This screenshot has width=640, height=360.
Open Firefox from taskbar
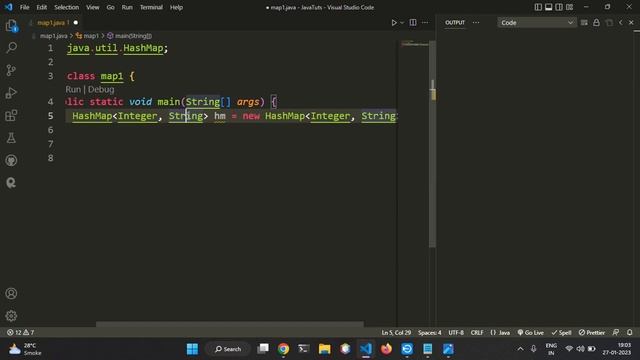[386, 349]
